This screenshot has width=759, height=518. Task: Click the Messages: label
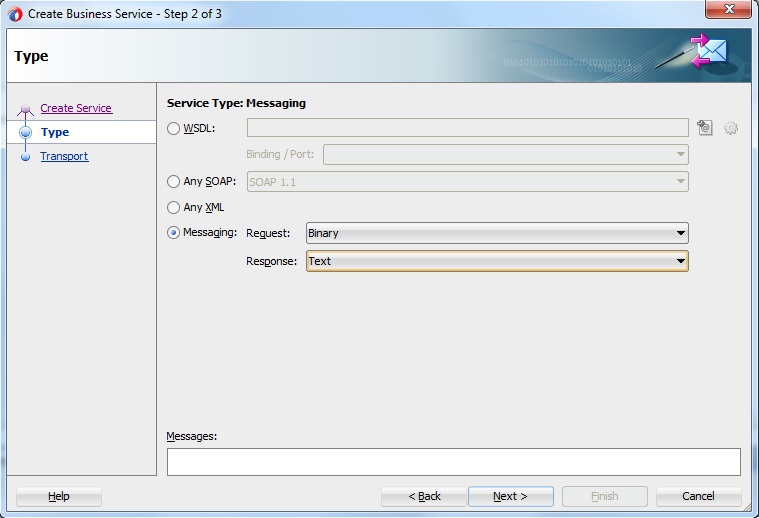[192, 436]
